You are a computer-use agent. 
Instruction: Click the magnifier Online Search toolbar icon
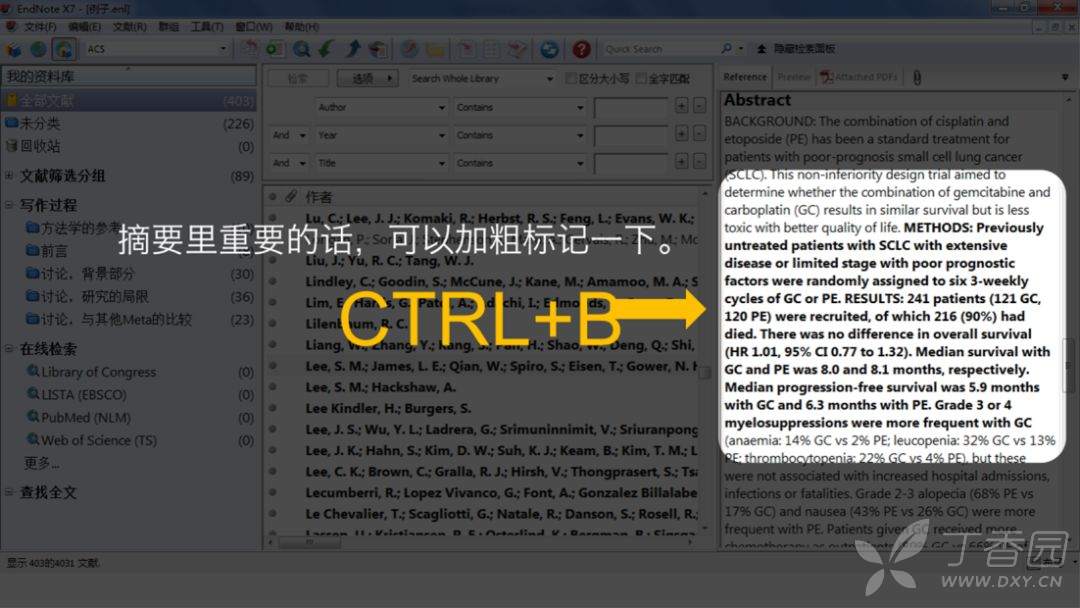point(301,49)
